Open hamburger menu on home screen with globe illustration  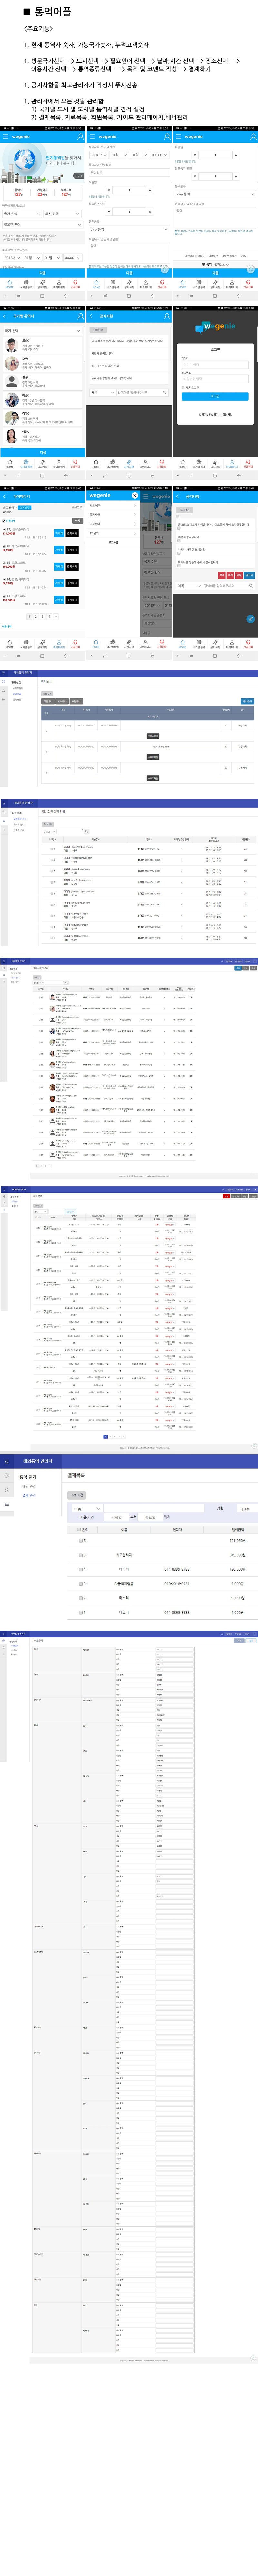5,137
